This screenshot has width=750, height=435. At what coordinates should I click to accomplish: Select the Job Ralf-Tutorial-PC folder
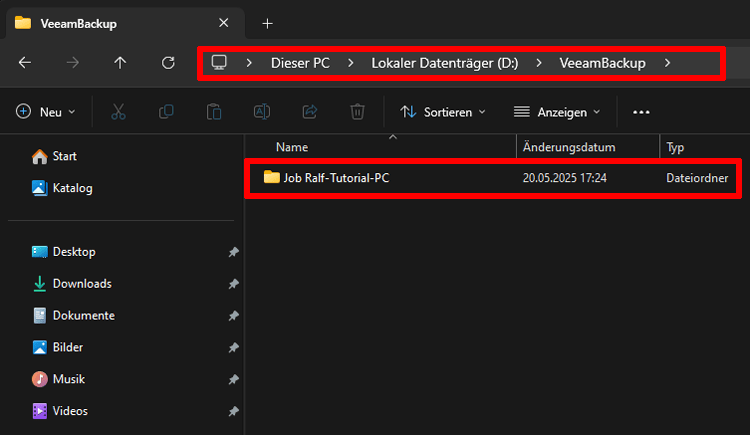click(493, 178)
